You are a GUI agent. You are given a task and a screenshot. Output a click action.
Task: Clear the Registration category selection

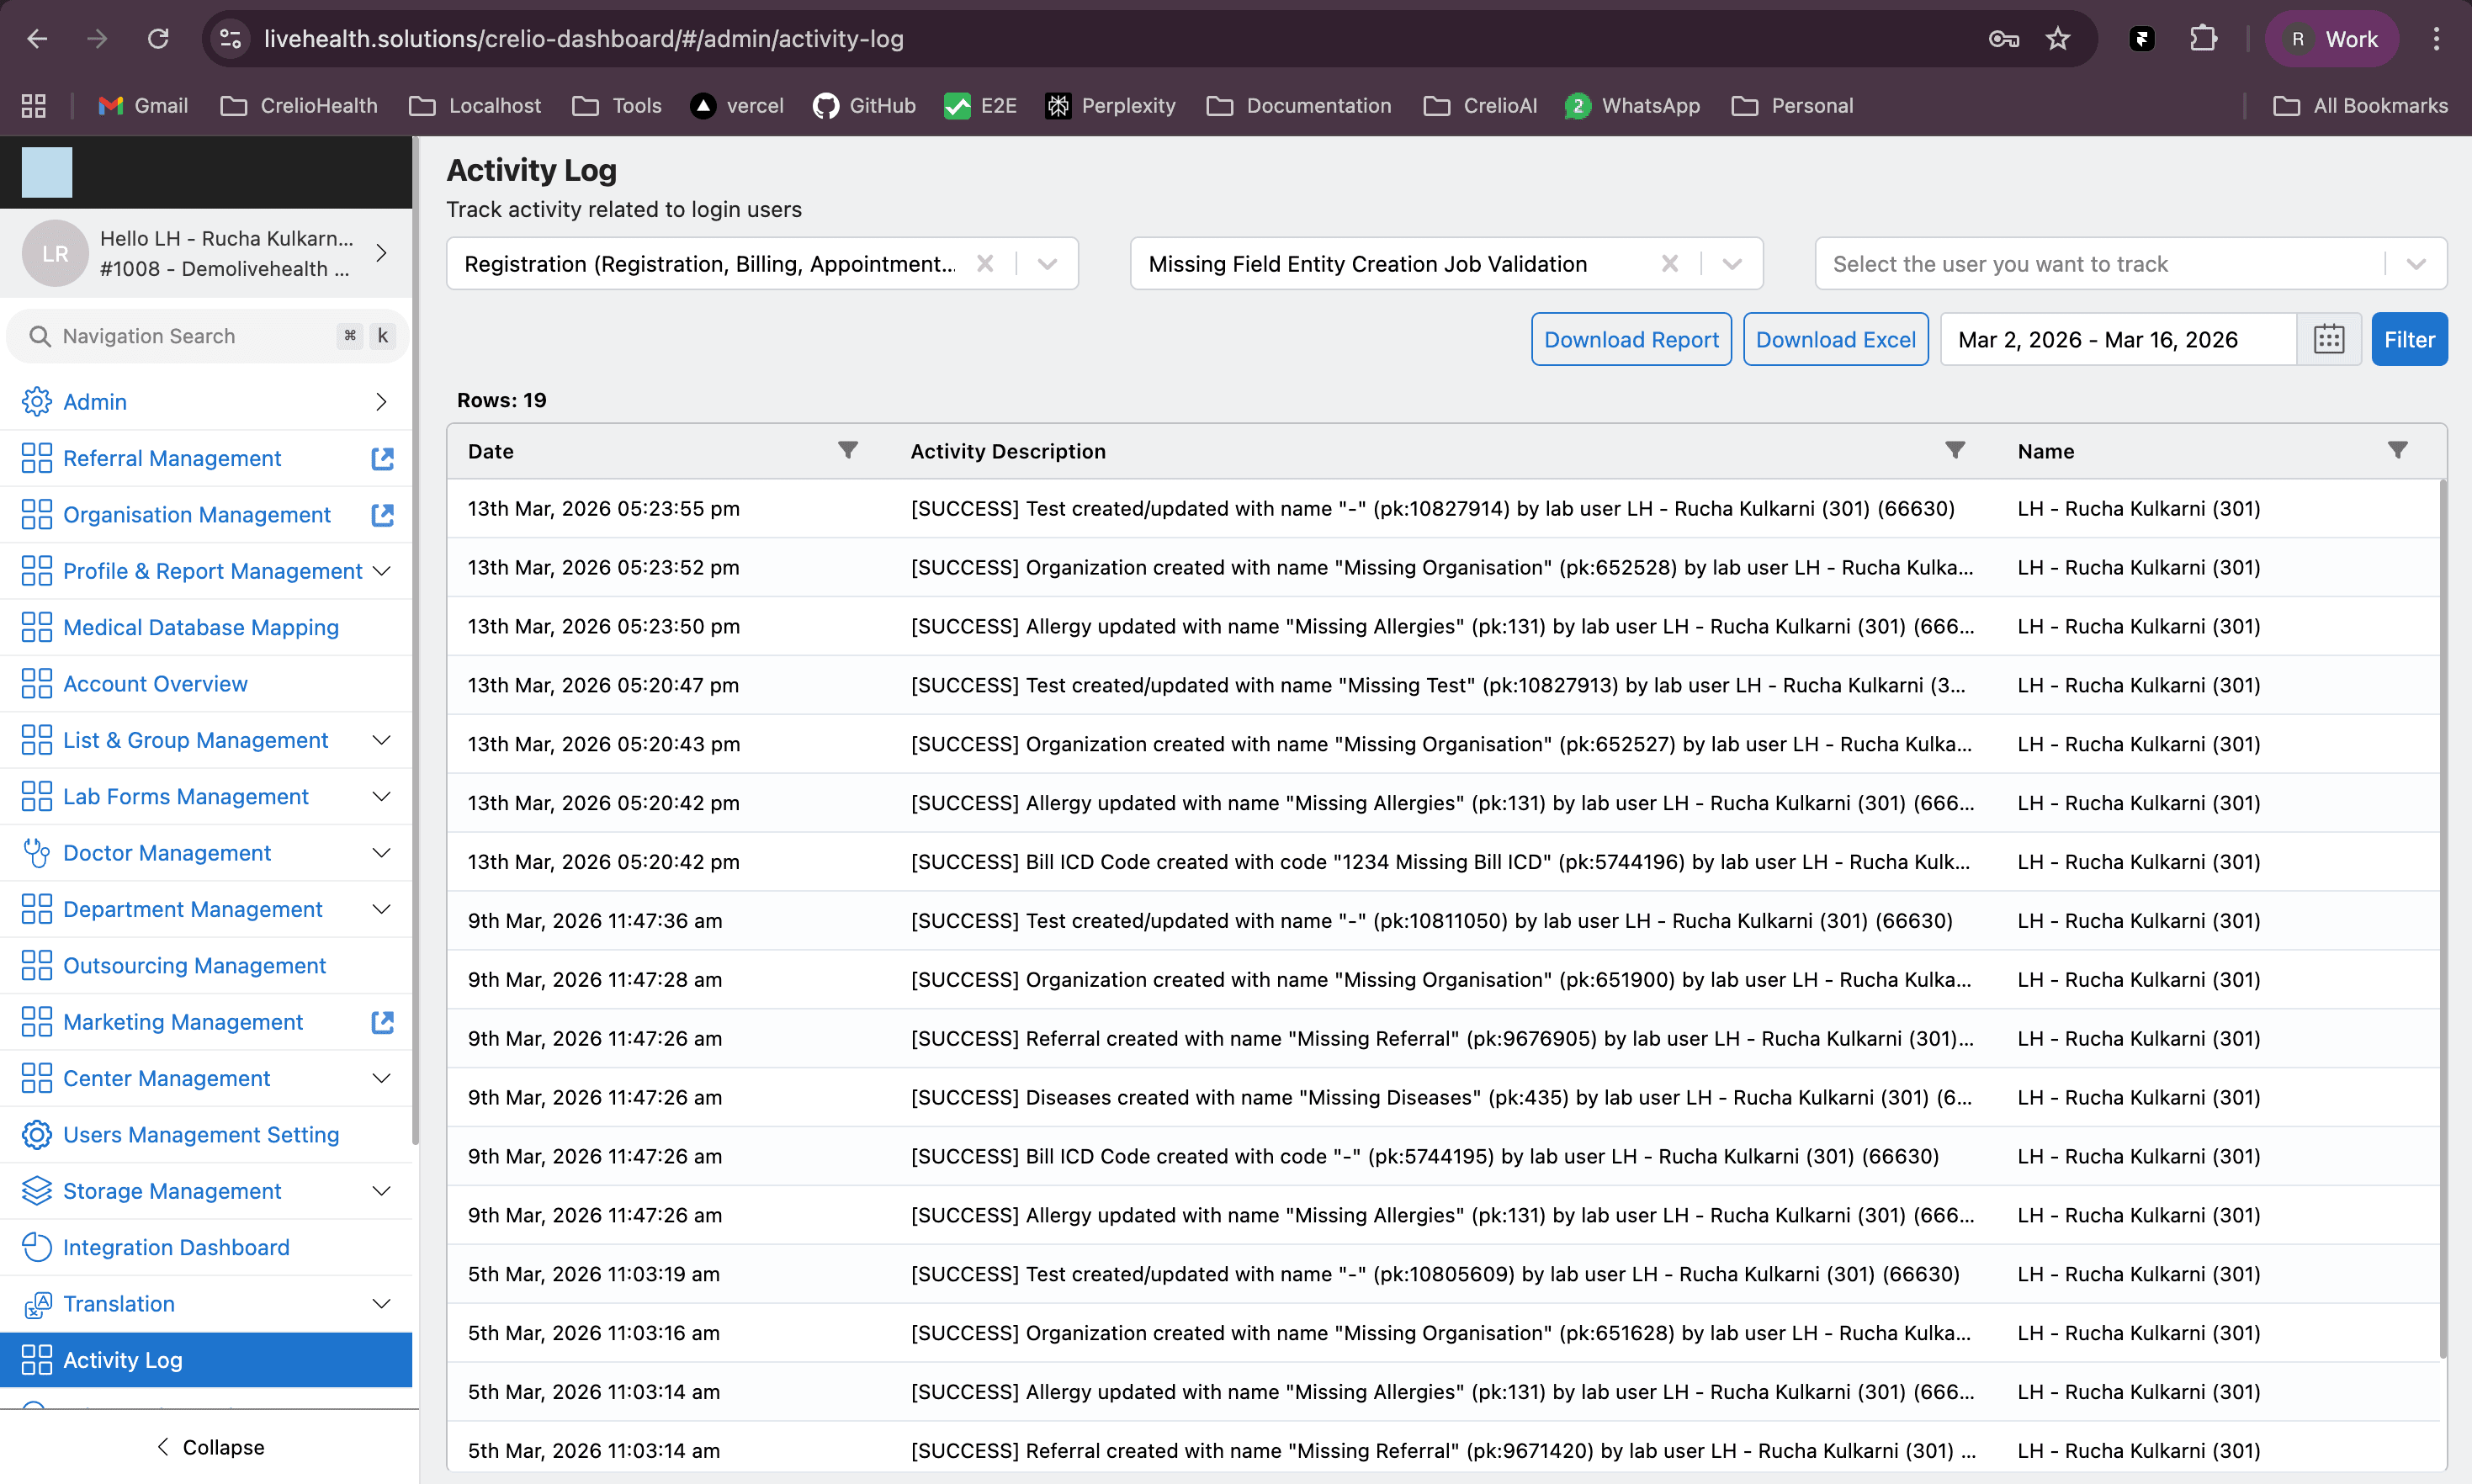(985, 263)
